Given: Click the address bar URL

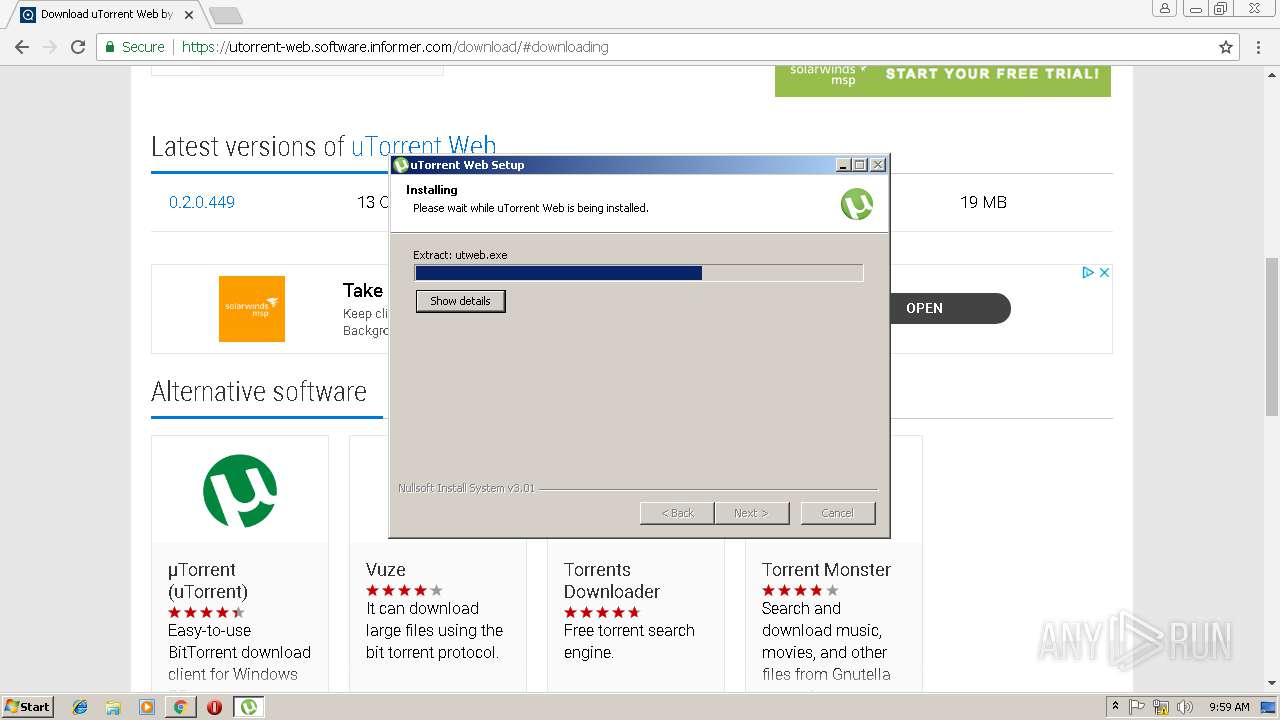Looking at the screenshot, I should [395, 47].
